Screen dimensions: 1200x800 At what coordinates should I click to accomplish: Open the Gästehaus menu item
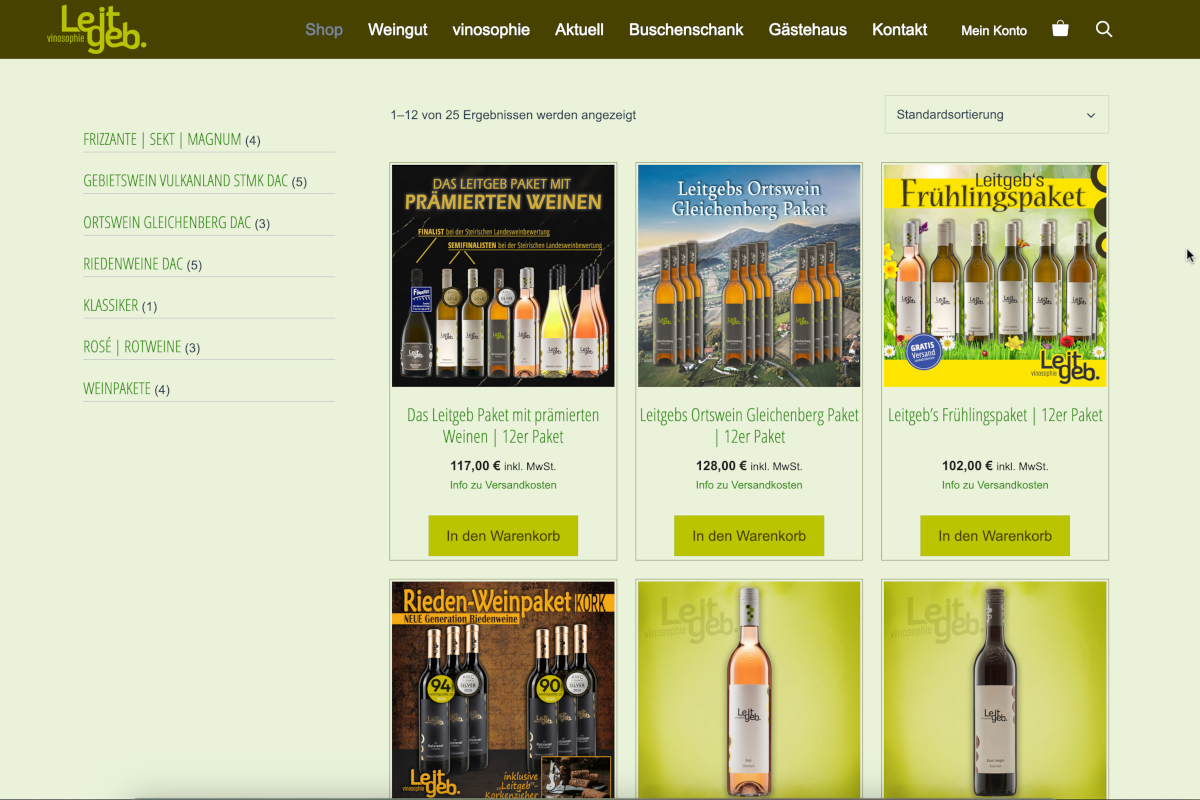click(808, 29)
